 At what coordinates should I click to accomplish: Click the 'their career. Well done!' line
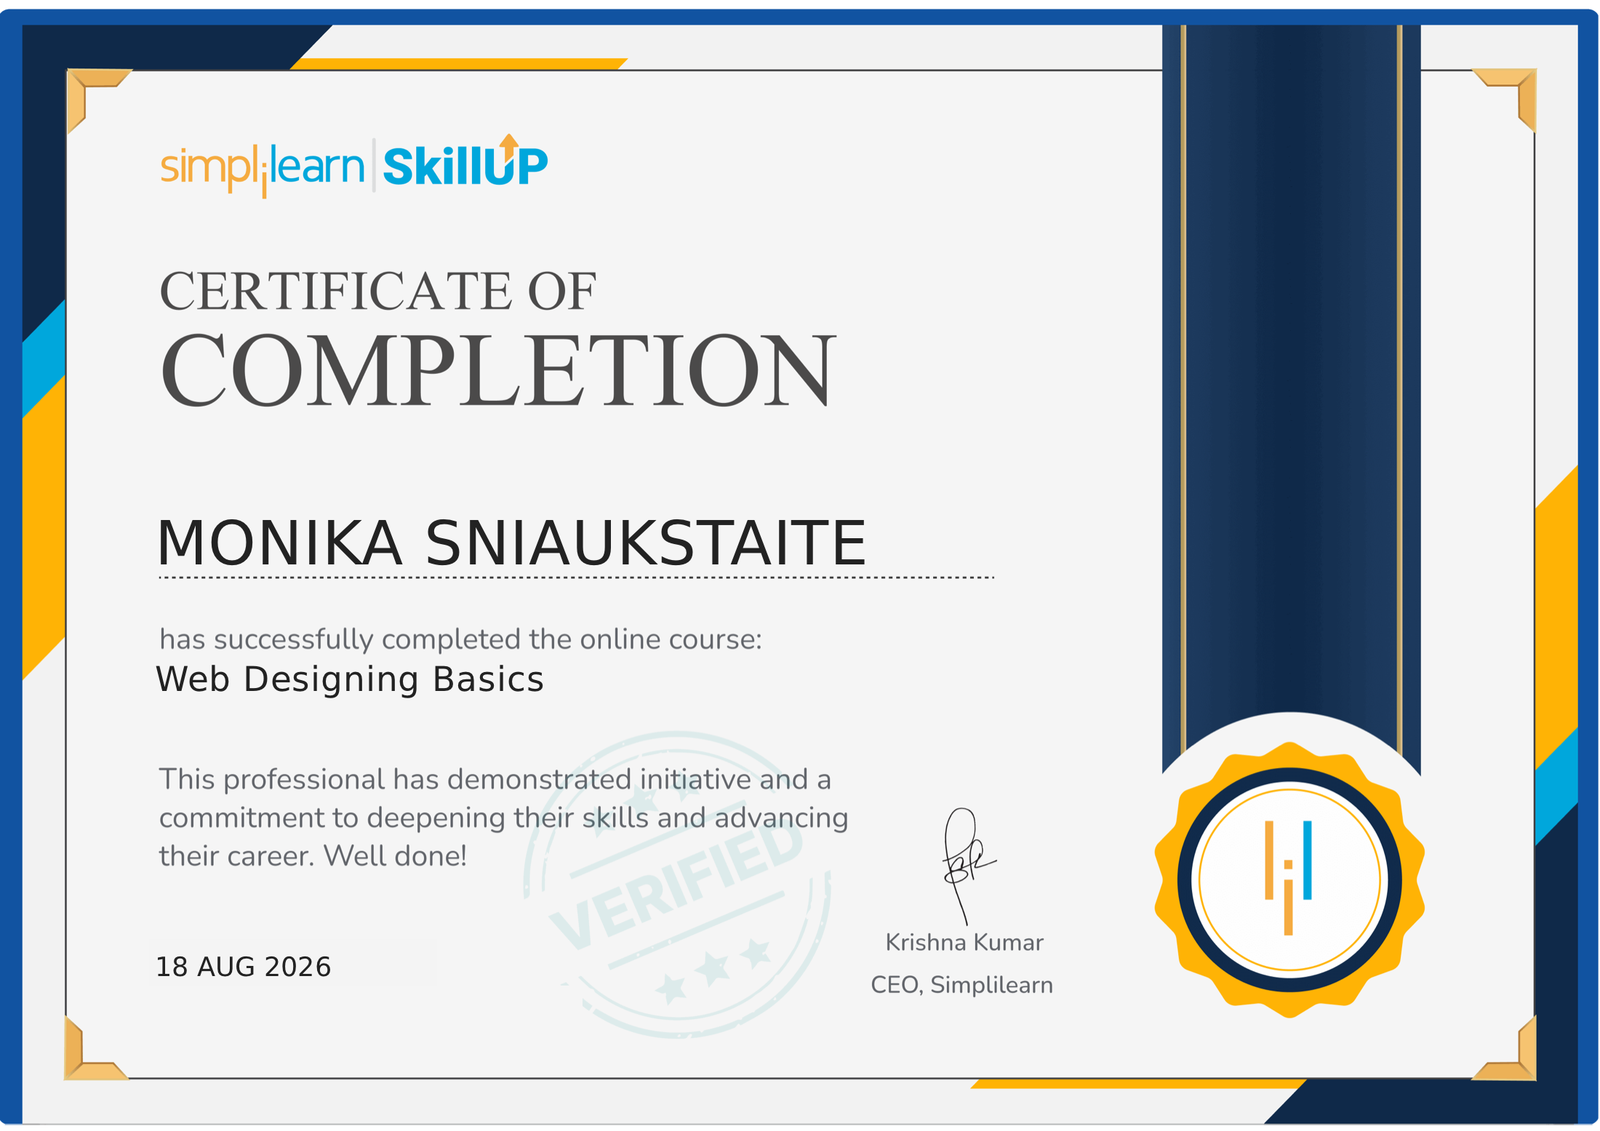pyautogui.click(x=313, y=856)
